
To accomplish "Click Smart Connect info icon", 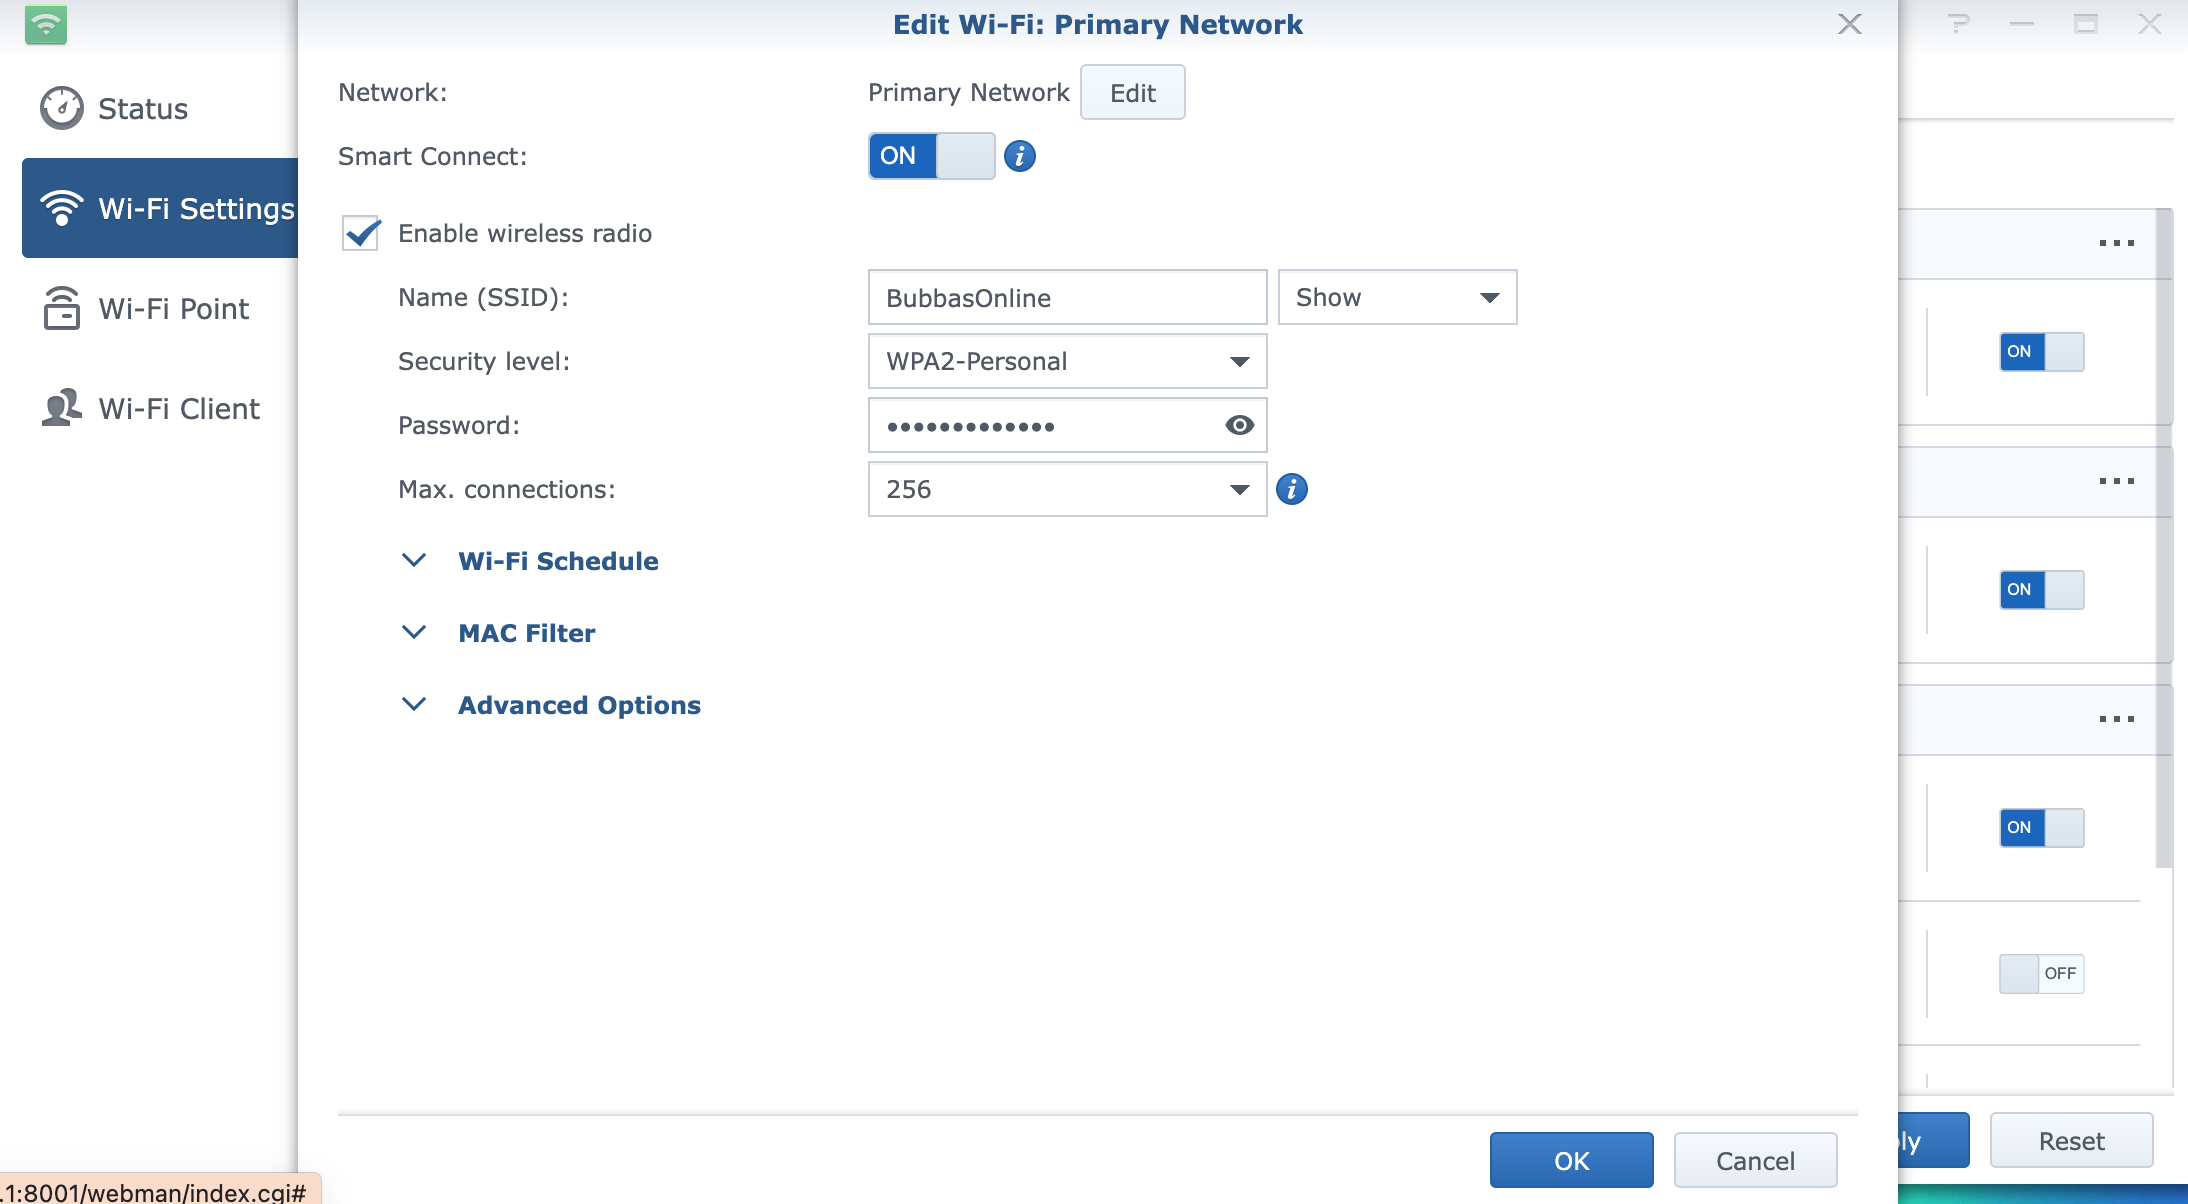I will (1019, 156).
